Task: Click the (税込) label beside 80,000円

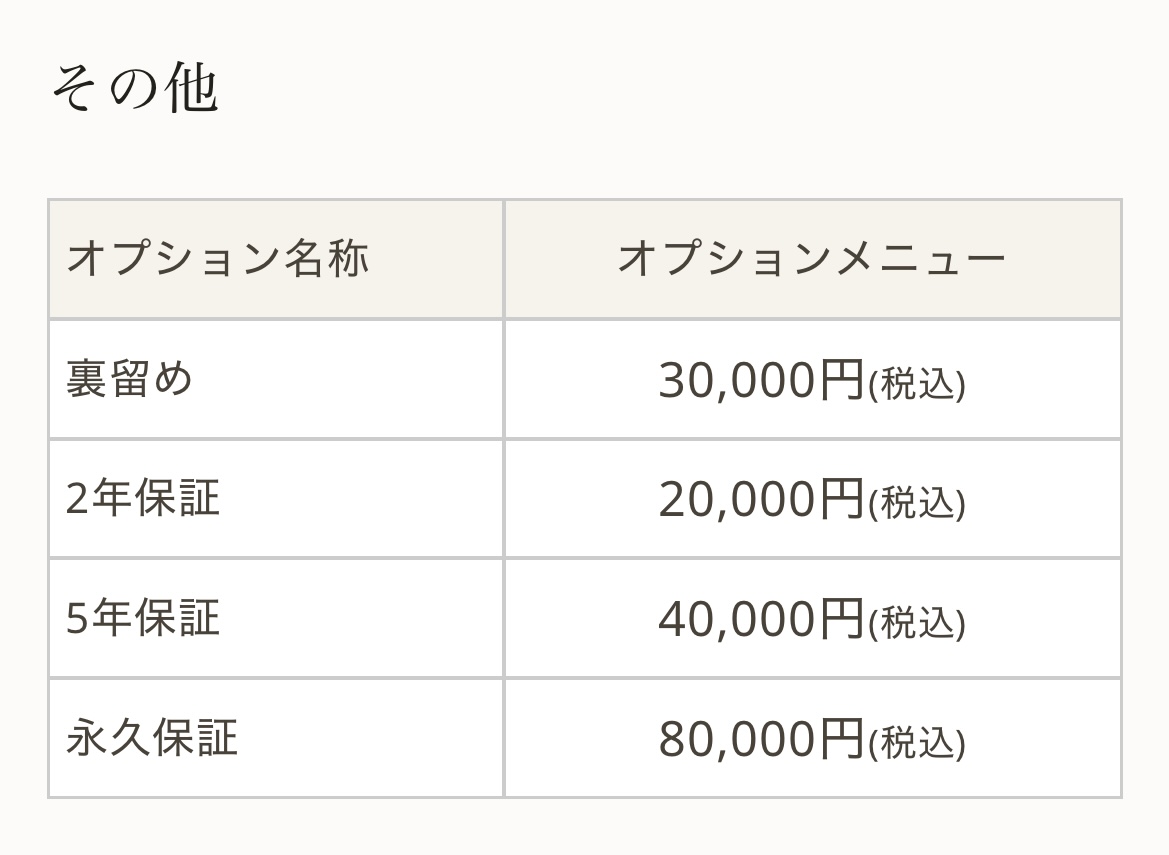Action: pos(916,743)
